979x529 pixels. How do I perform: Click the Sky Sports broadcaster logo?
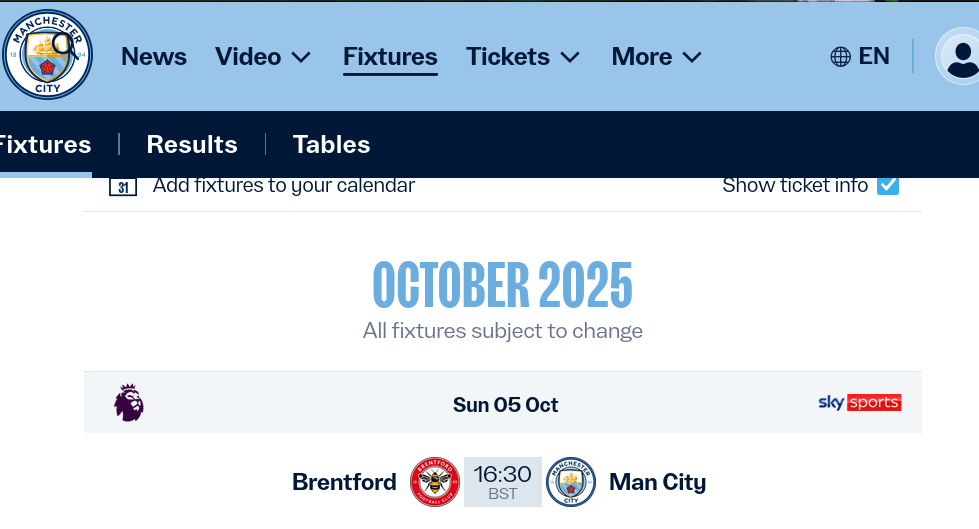(x=860, y=403)
